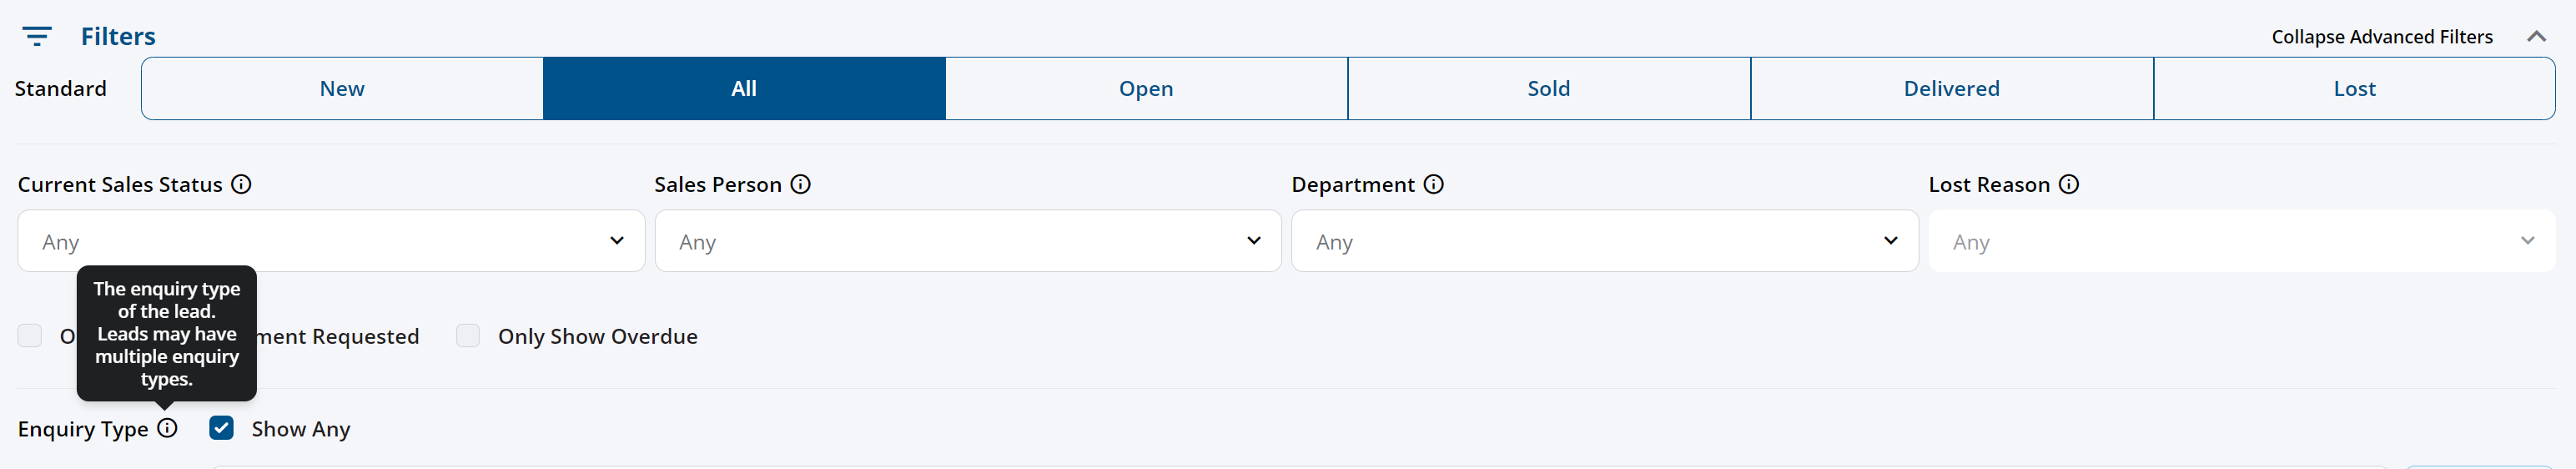Screen dimensions: 2576x469
Task: Switch to the Open filter tab
Action: tap(1146, 89)
